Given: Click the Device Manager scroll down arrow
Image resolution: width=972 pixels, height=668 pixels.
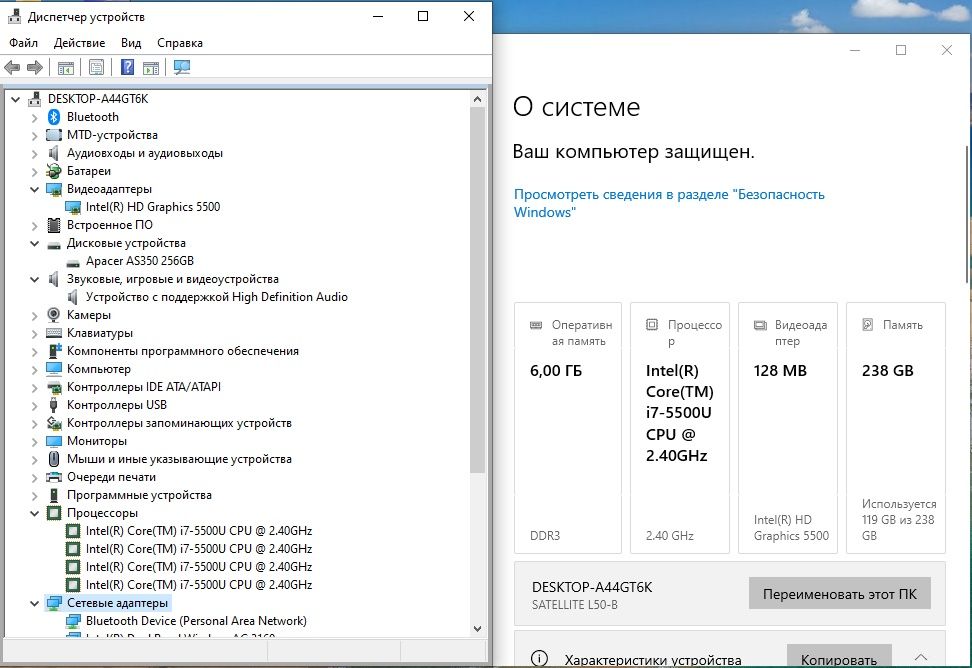Looking at the screenshot, I should point(477,628).
